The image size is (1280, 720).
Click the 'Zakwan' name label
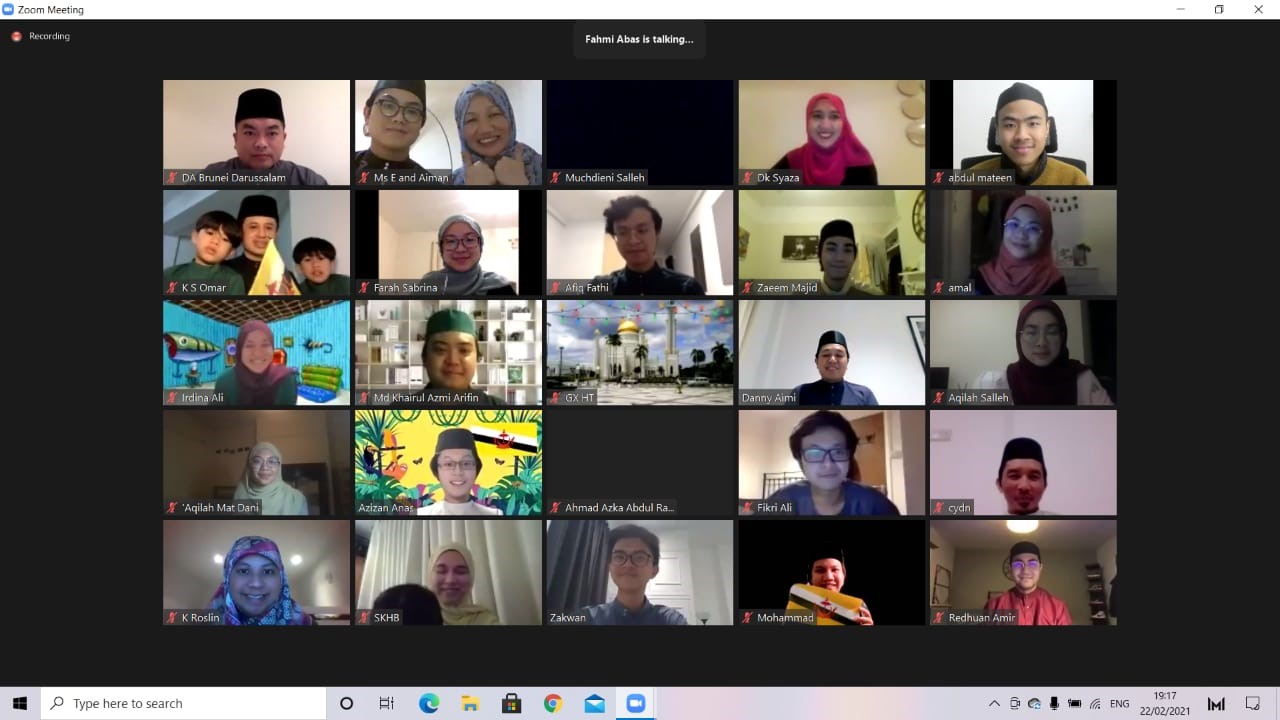point(567,618)
